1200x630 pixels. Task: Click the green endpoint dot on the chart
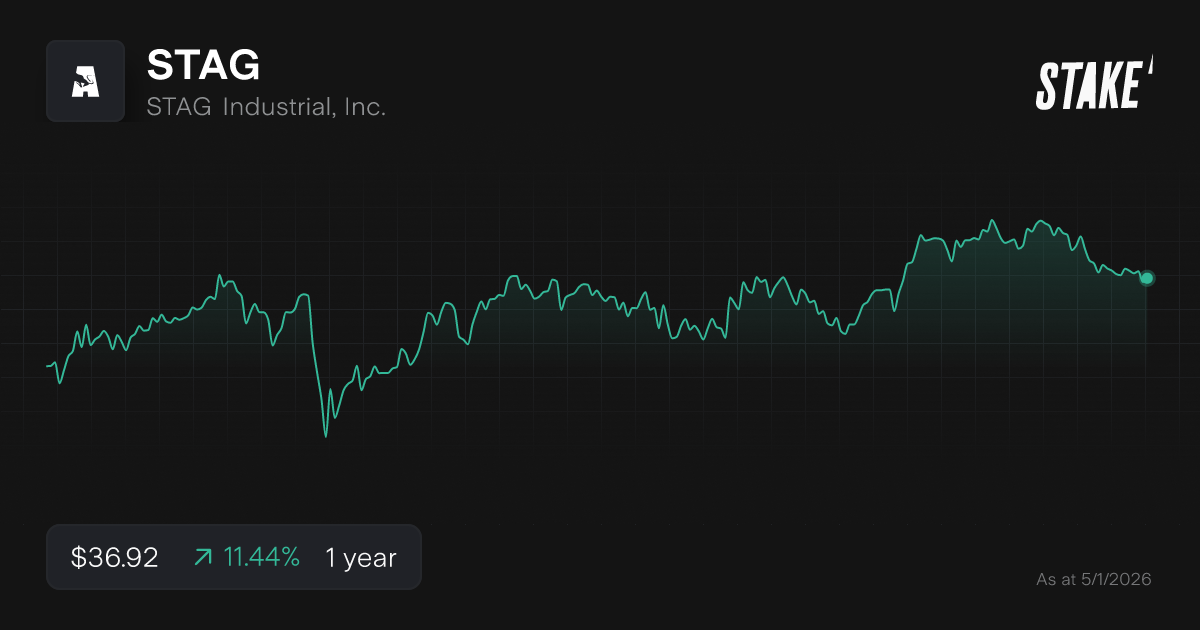[1146, 278]
